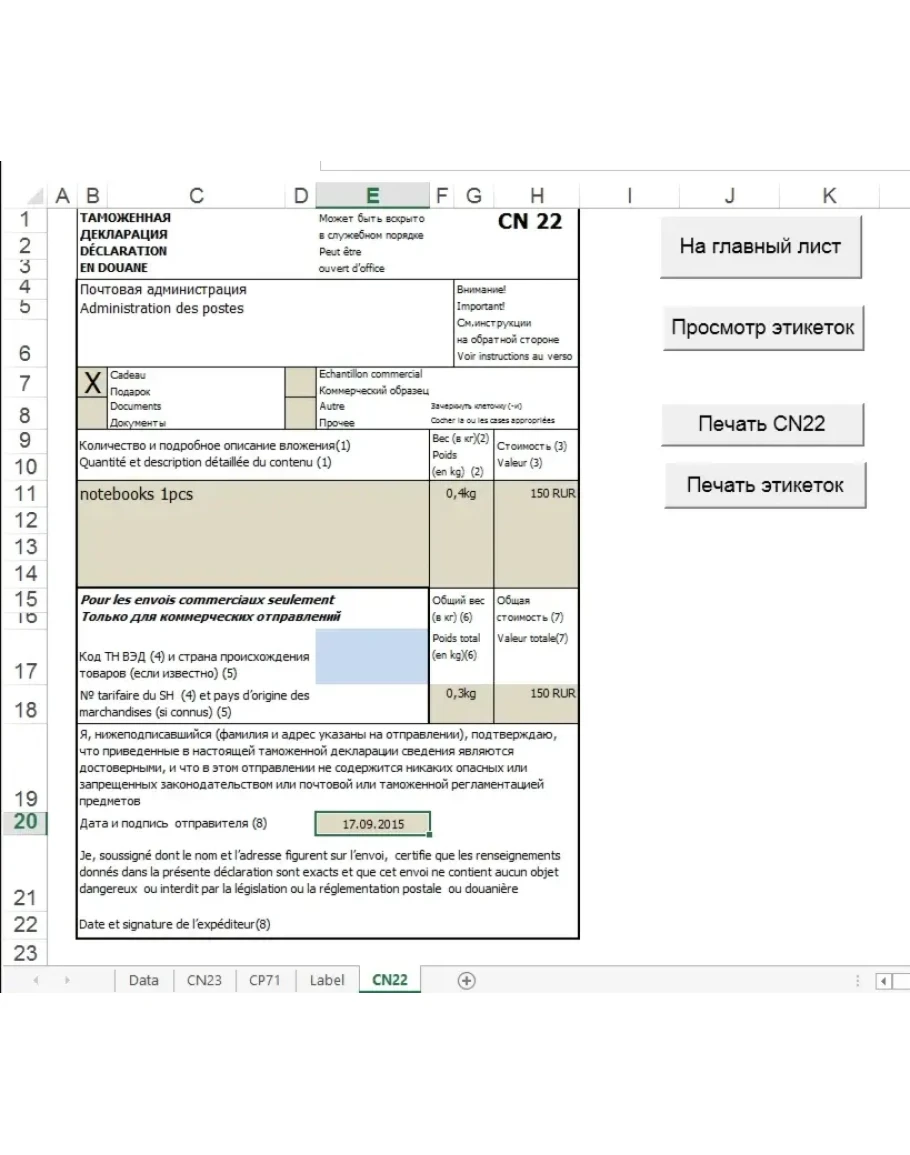Check the Autre (Прочее) box

point(299,413)
